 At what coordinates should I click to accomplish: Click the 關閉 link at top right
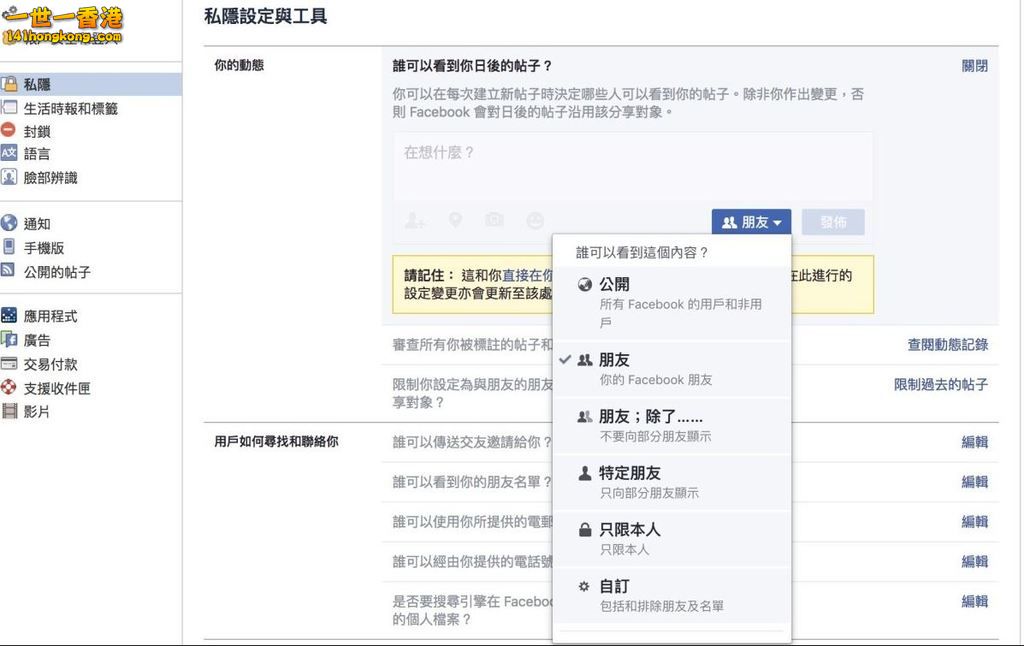pyautogui.click(x=974, y=66)
